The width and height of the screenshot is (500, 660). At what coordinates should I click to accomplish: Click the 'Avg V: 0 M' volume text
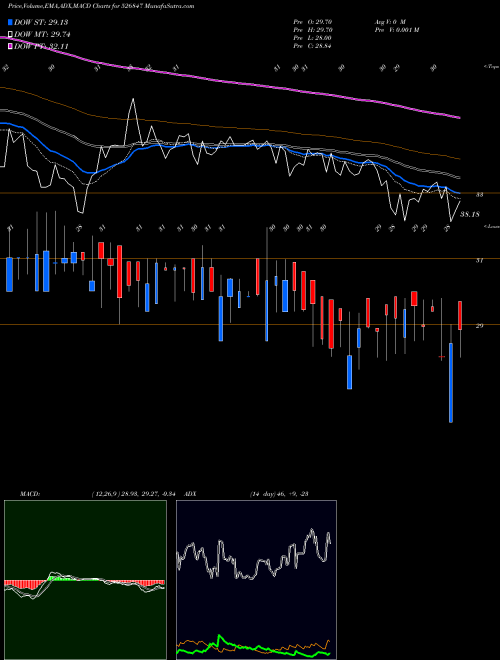tap(390, 22)
